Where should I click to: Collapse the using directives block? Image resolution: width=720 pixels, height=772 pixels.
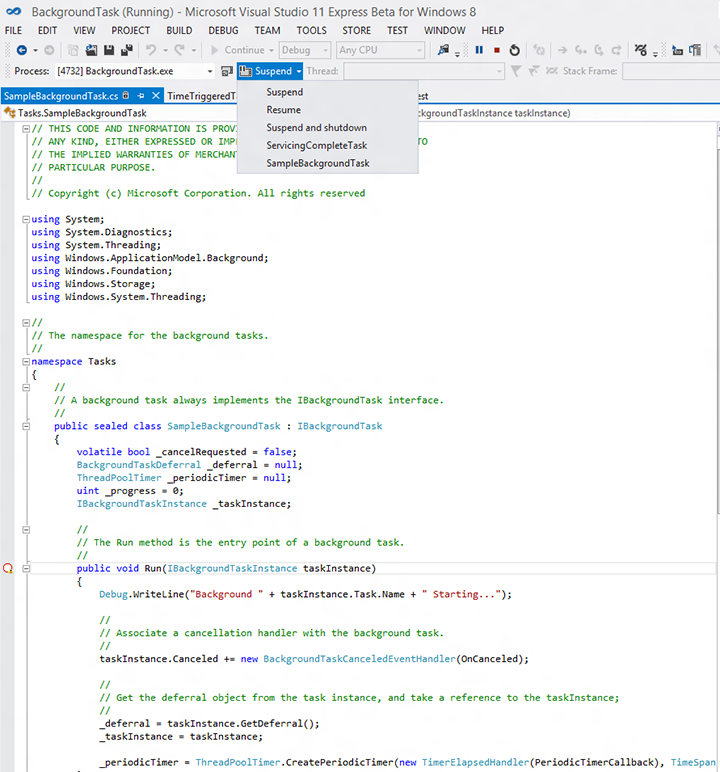26,219
